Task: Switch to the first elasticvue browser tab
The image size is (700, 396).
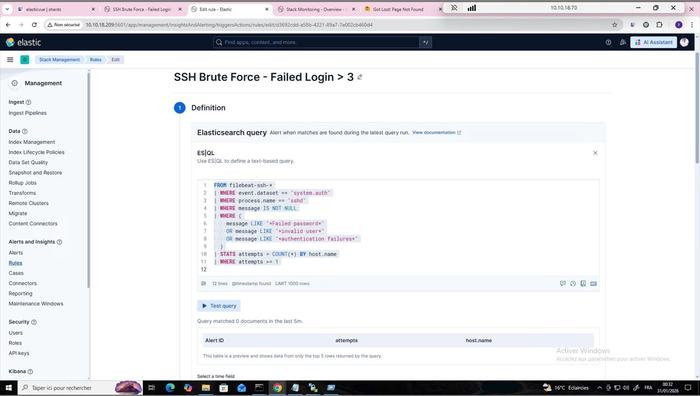Action: tap(55, 9)
